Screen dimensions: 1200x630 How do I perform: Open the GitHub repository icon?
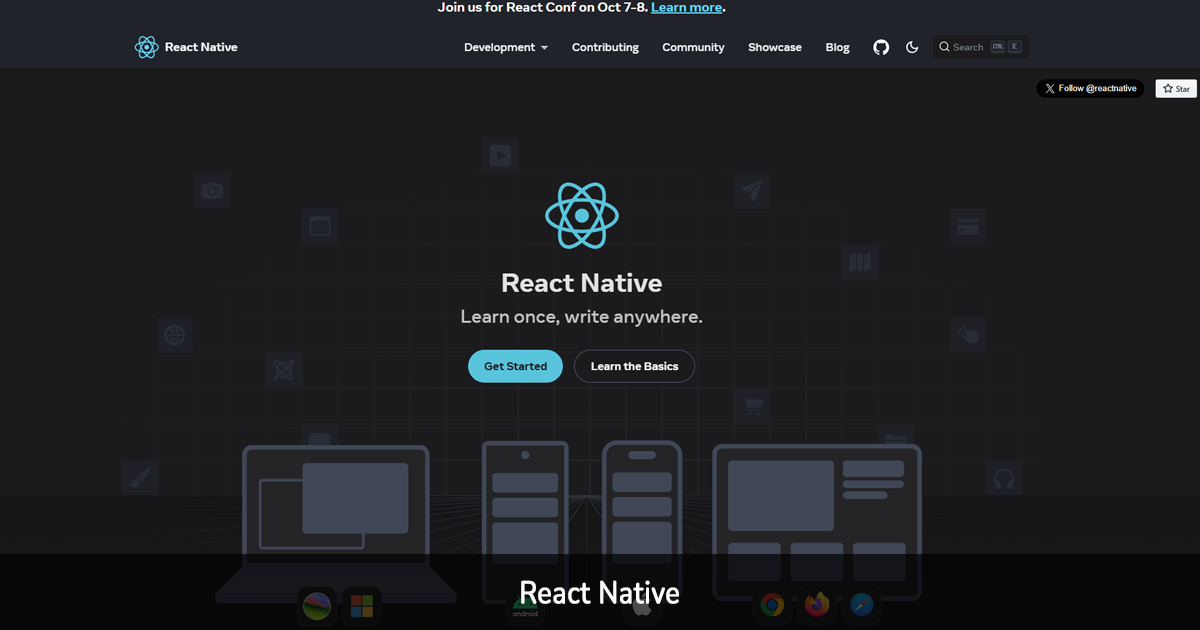tap(881, 47)
